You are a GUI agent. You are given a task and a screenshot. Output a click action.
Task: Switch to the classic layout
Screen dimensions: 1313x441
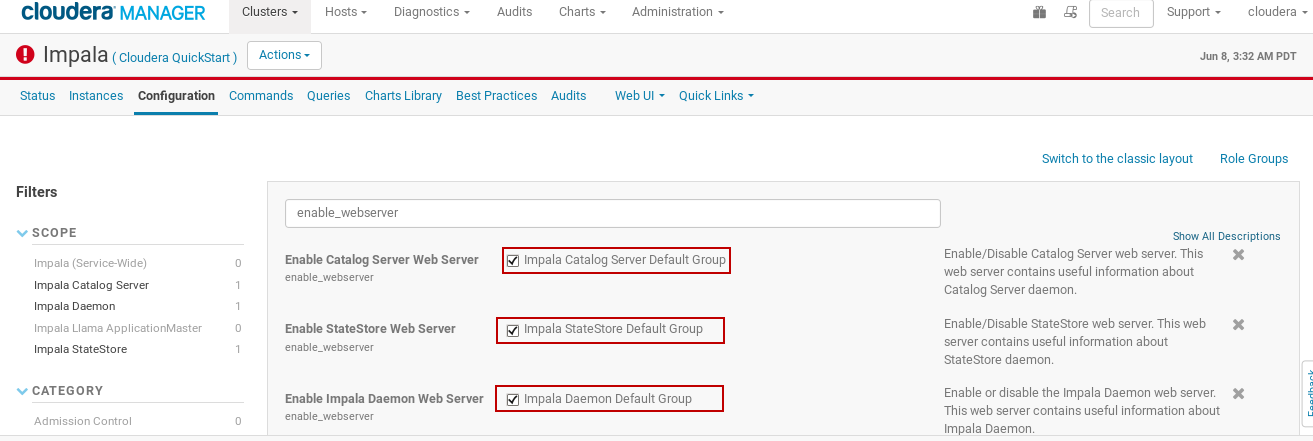point(1117,159)
